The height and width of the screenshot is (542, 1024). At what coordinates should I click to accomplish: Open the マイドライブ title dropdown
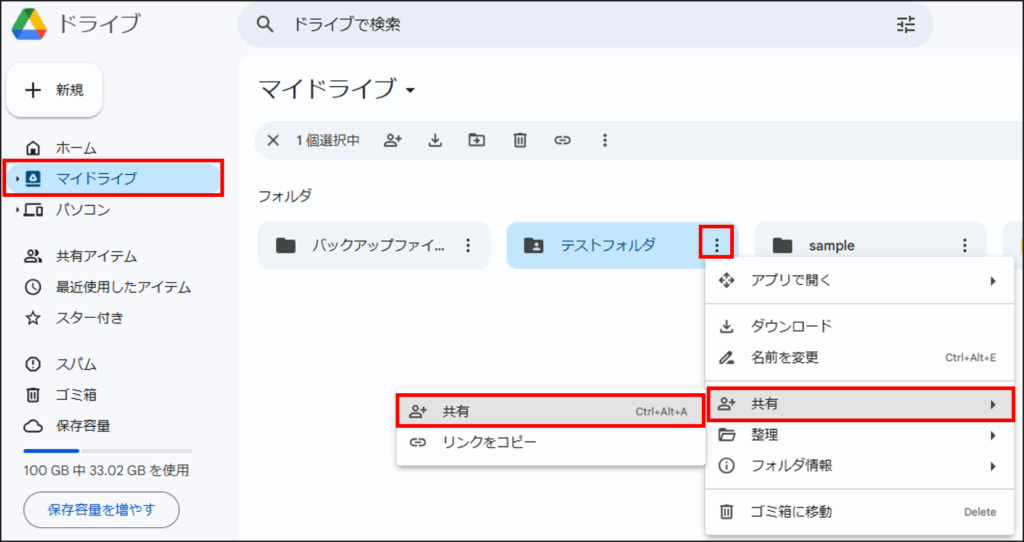coord(410,90)
